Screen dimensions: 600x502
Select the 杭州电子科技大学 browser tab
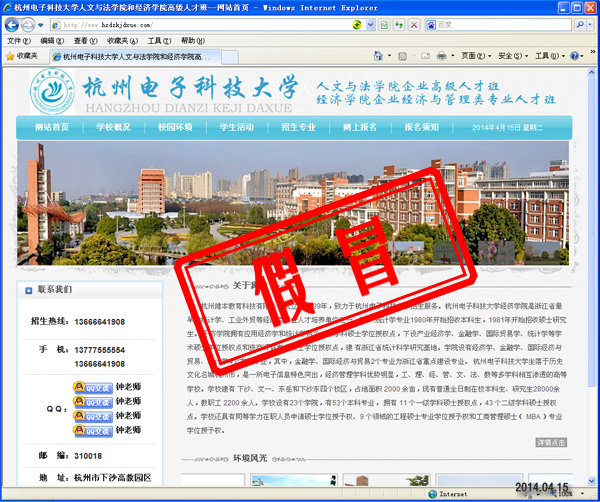tap(135, 57)
